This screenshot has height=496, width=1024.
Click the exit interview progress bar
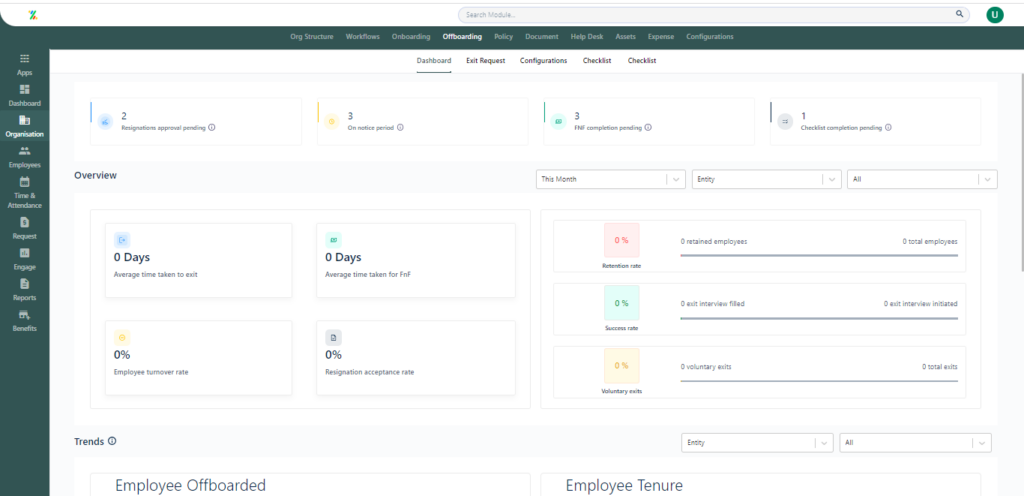(819, 318)
